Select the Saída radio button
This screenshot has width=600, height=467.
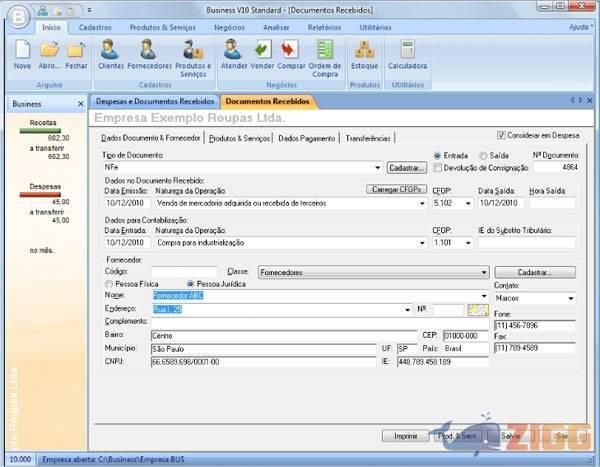point(483,156)
